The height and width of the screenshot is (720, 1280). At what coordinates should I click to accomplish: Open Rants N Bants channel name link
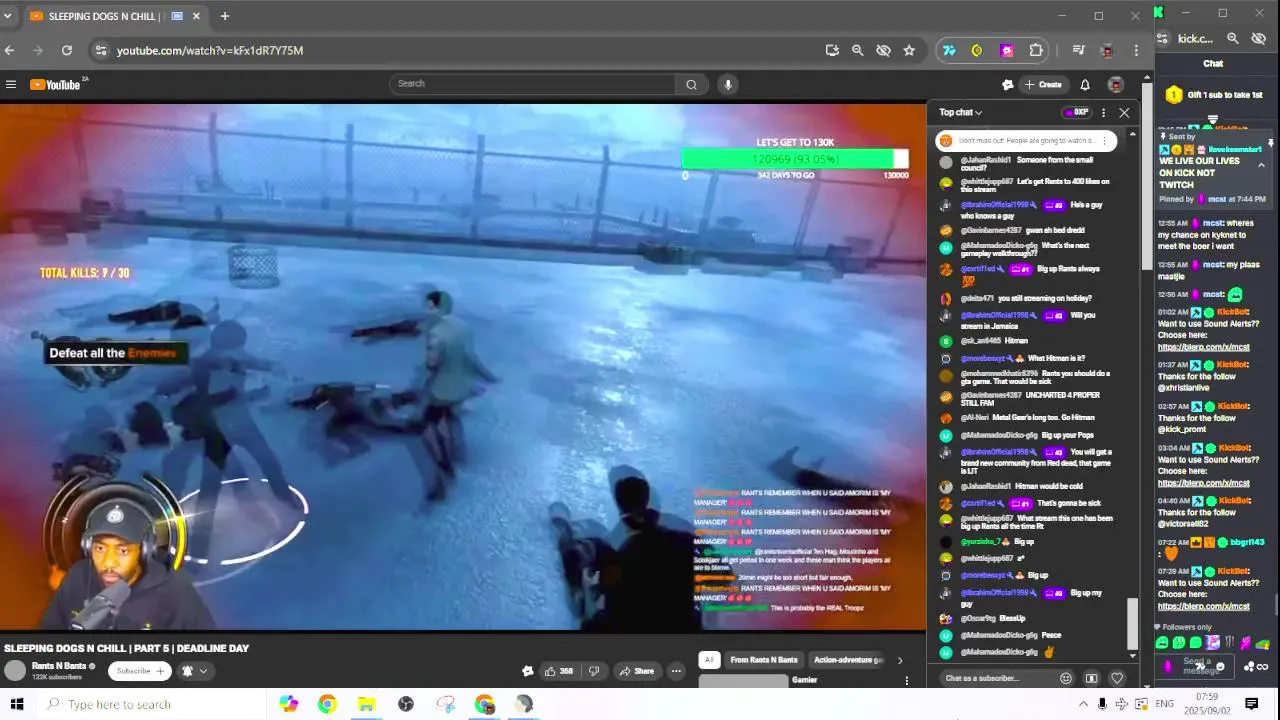(59, 666)
